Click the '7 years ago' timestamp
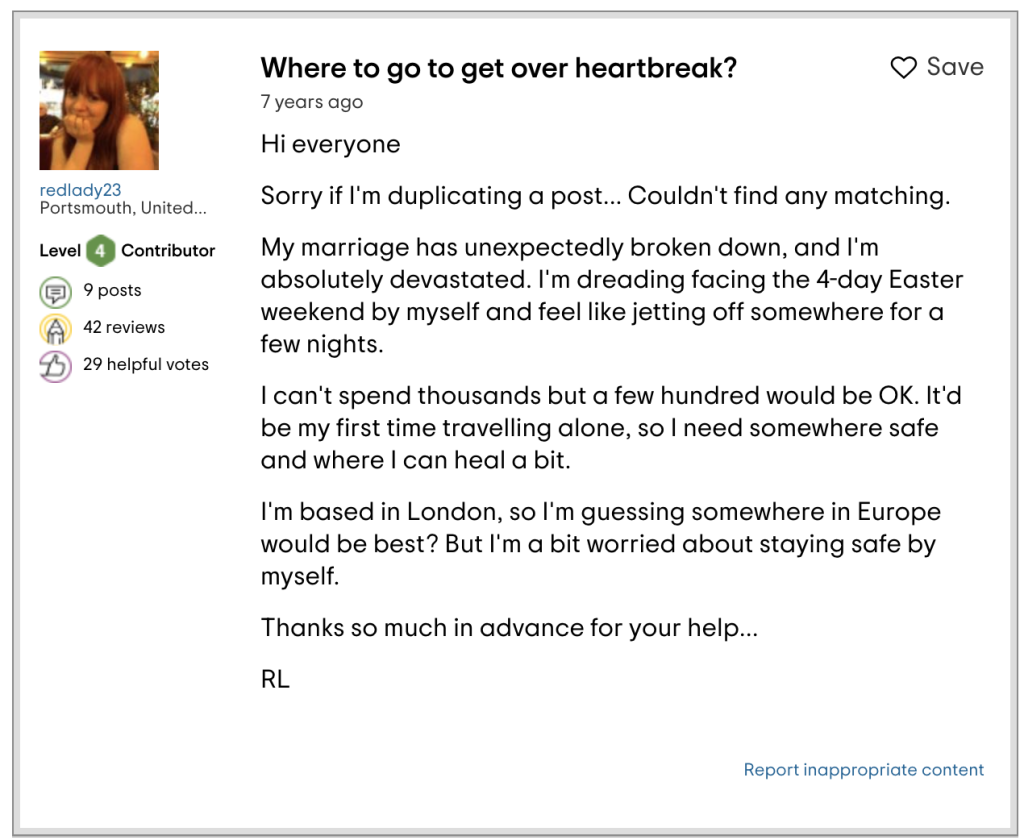 (x=312, y=102)
